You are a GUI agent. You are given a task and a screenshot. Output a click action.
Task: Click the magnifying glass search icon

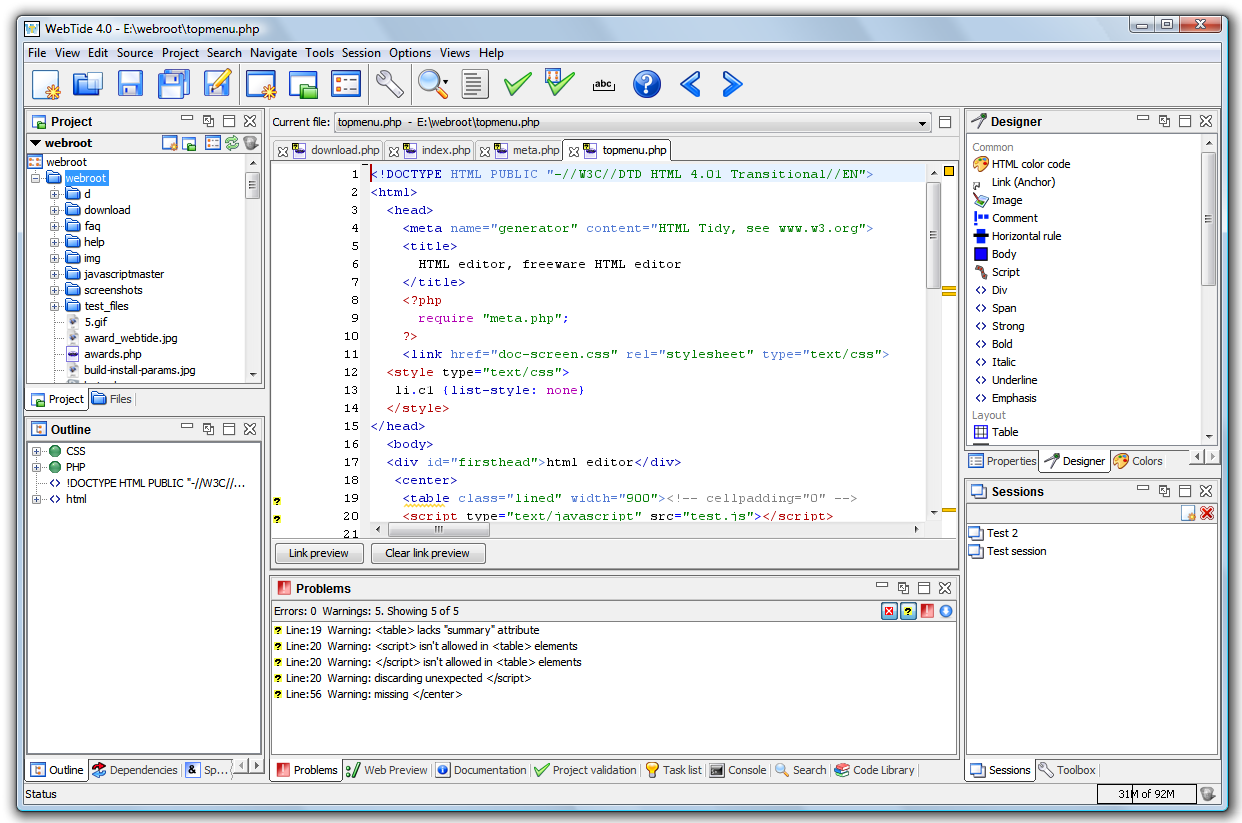point(431,85)
